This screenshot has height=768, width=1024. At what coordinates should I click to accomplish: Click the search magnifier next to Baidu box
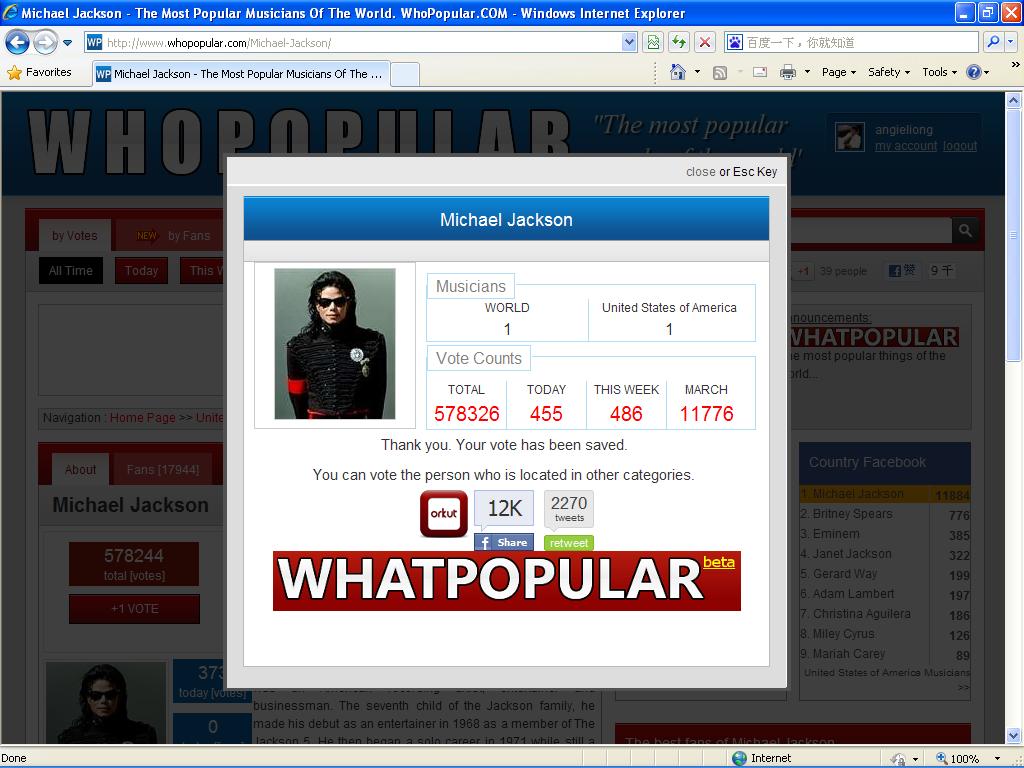click(993, 42)
